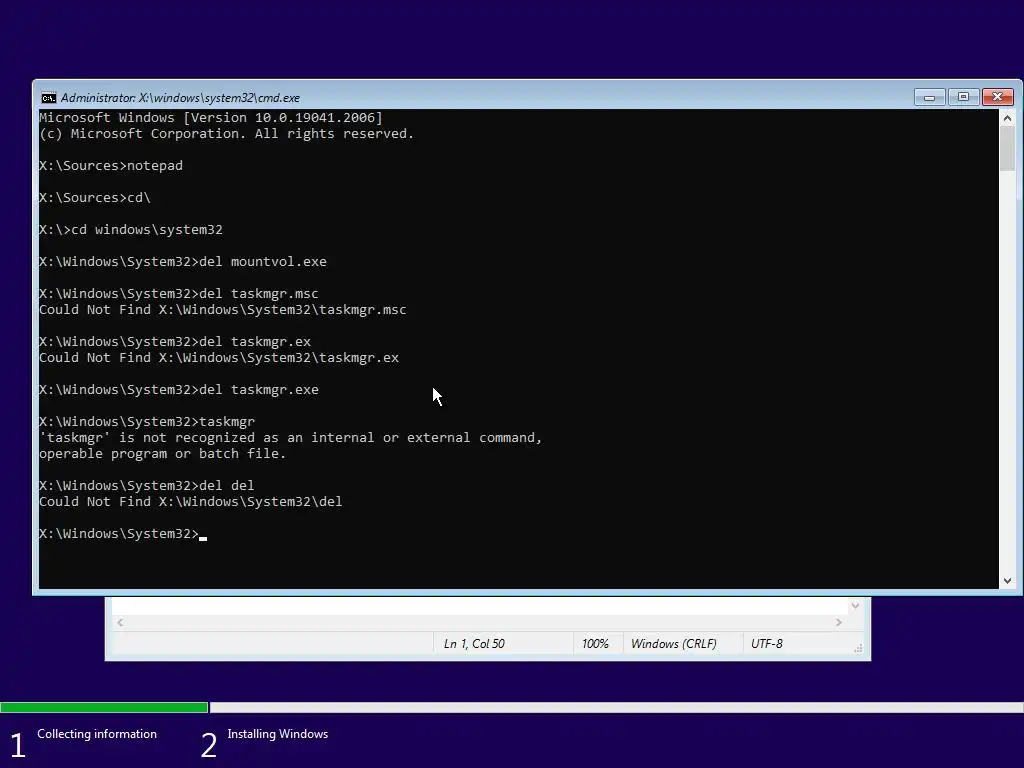Image resolution: width=1024 pixels, height=768 pixels.
Task: Click Notepad horizontal scrollbar left arrow
Action: [x=120, y=622]
